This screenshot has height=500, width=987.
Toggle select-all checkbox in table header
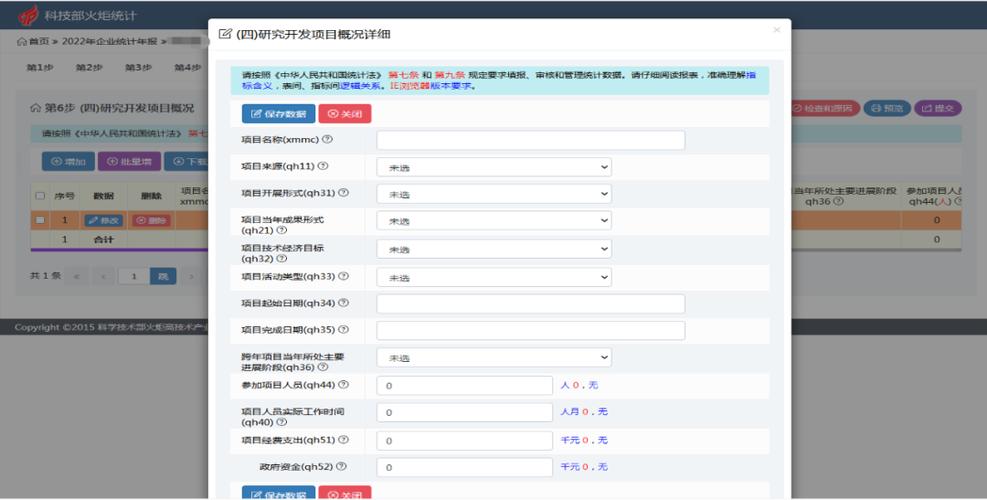point(40,196)
